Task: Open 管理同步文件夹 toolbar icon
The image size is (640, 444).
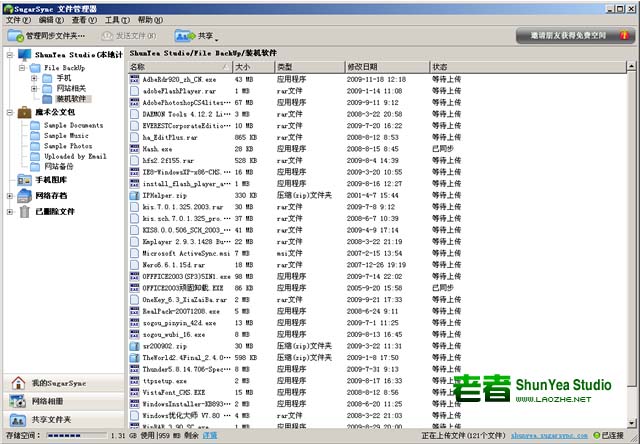Action: [16, 36]
